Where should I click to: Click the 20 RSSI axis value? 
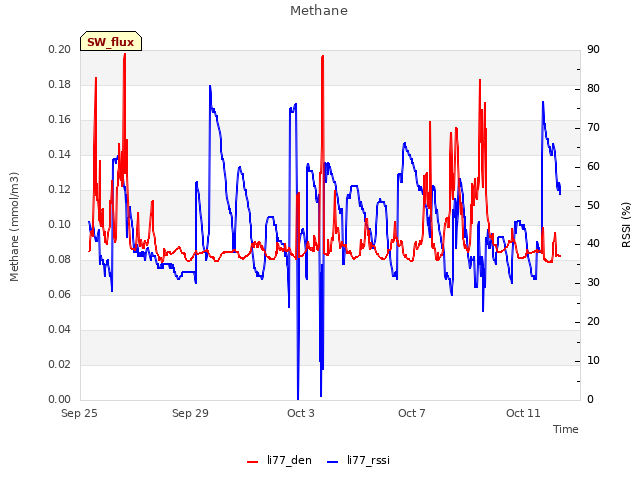(x=593, y=322)
